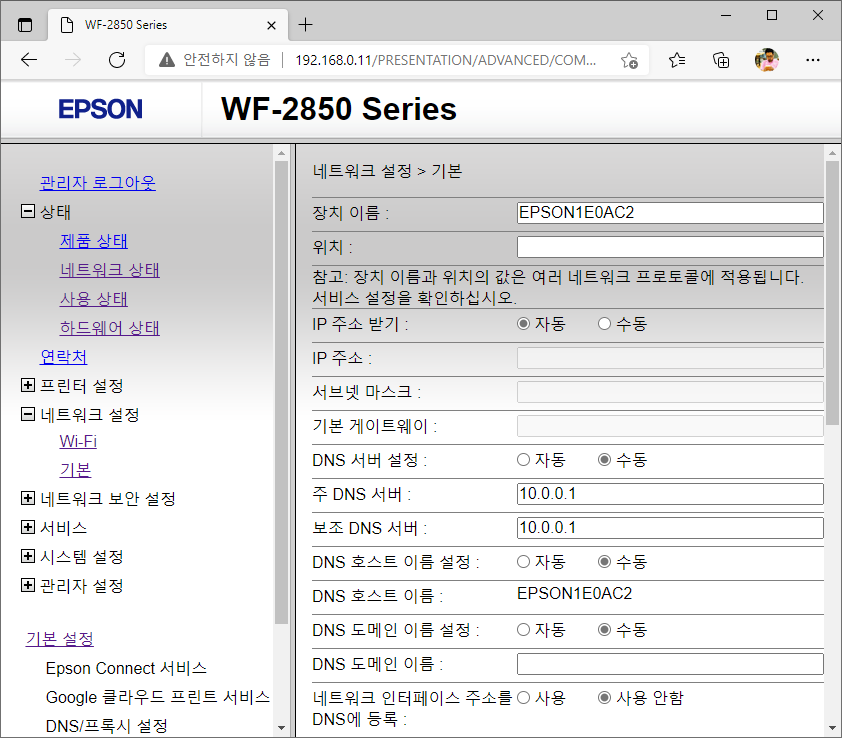Add page to favorites star icon
Screen dimensions: 842x738
(x=629, y=60)
